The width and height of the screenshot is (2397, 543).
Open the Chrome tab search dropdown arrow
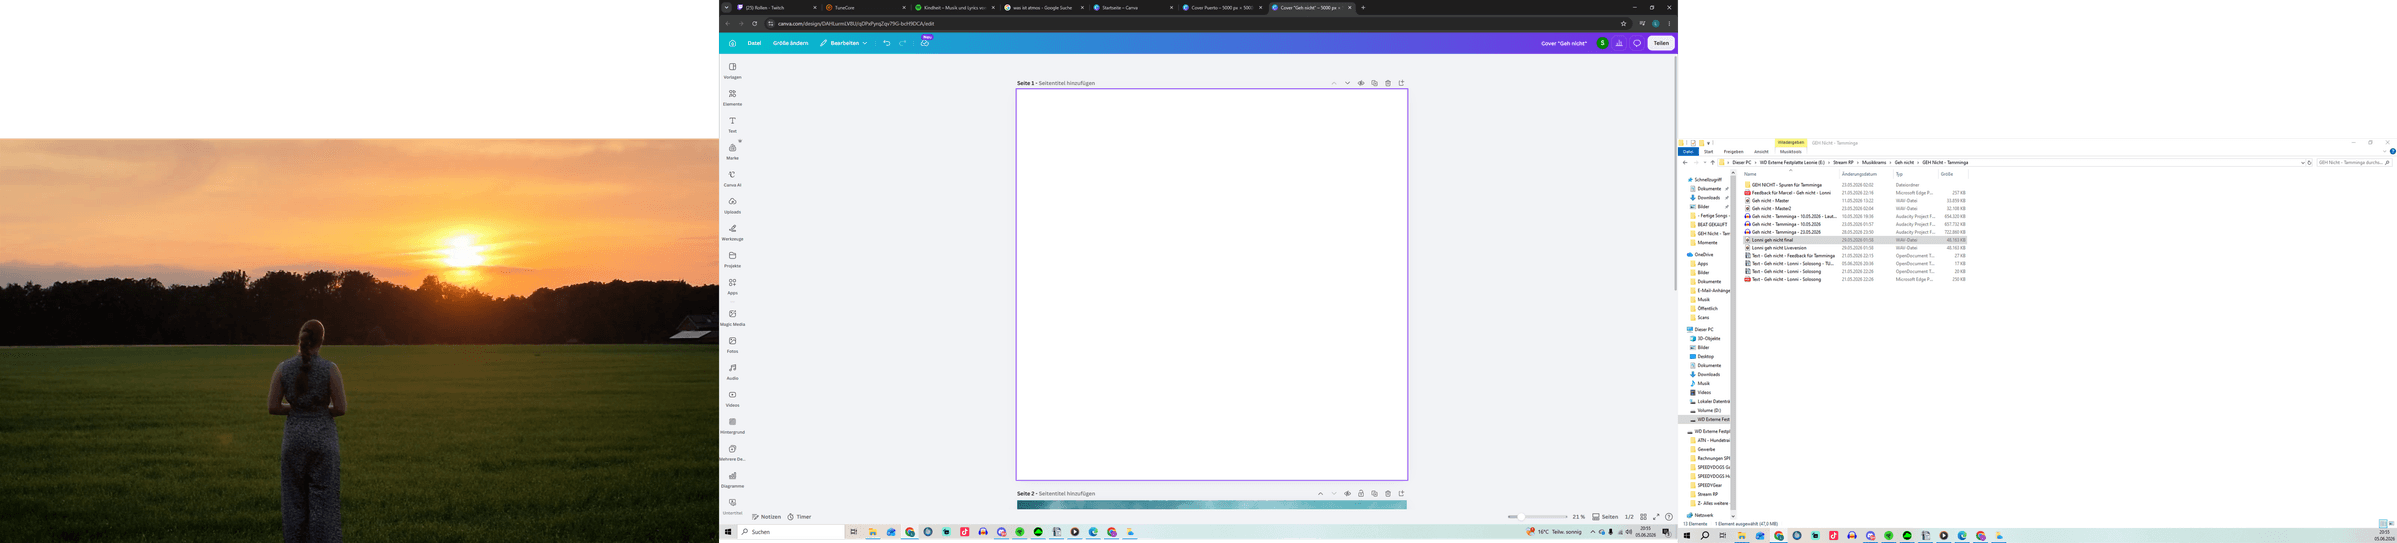727,7
